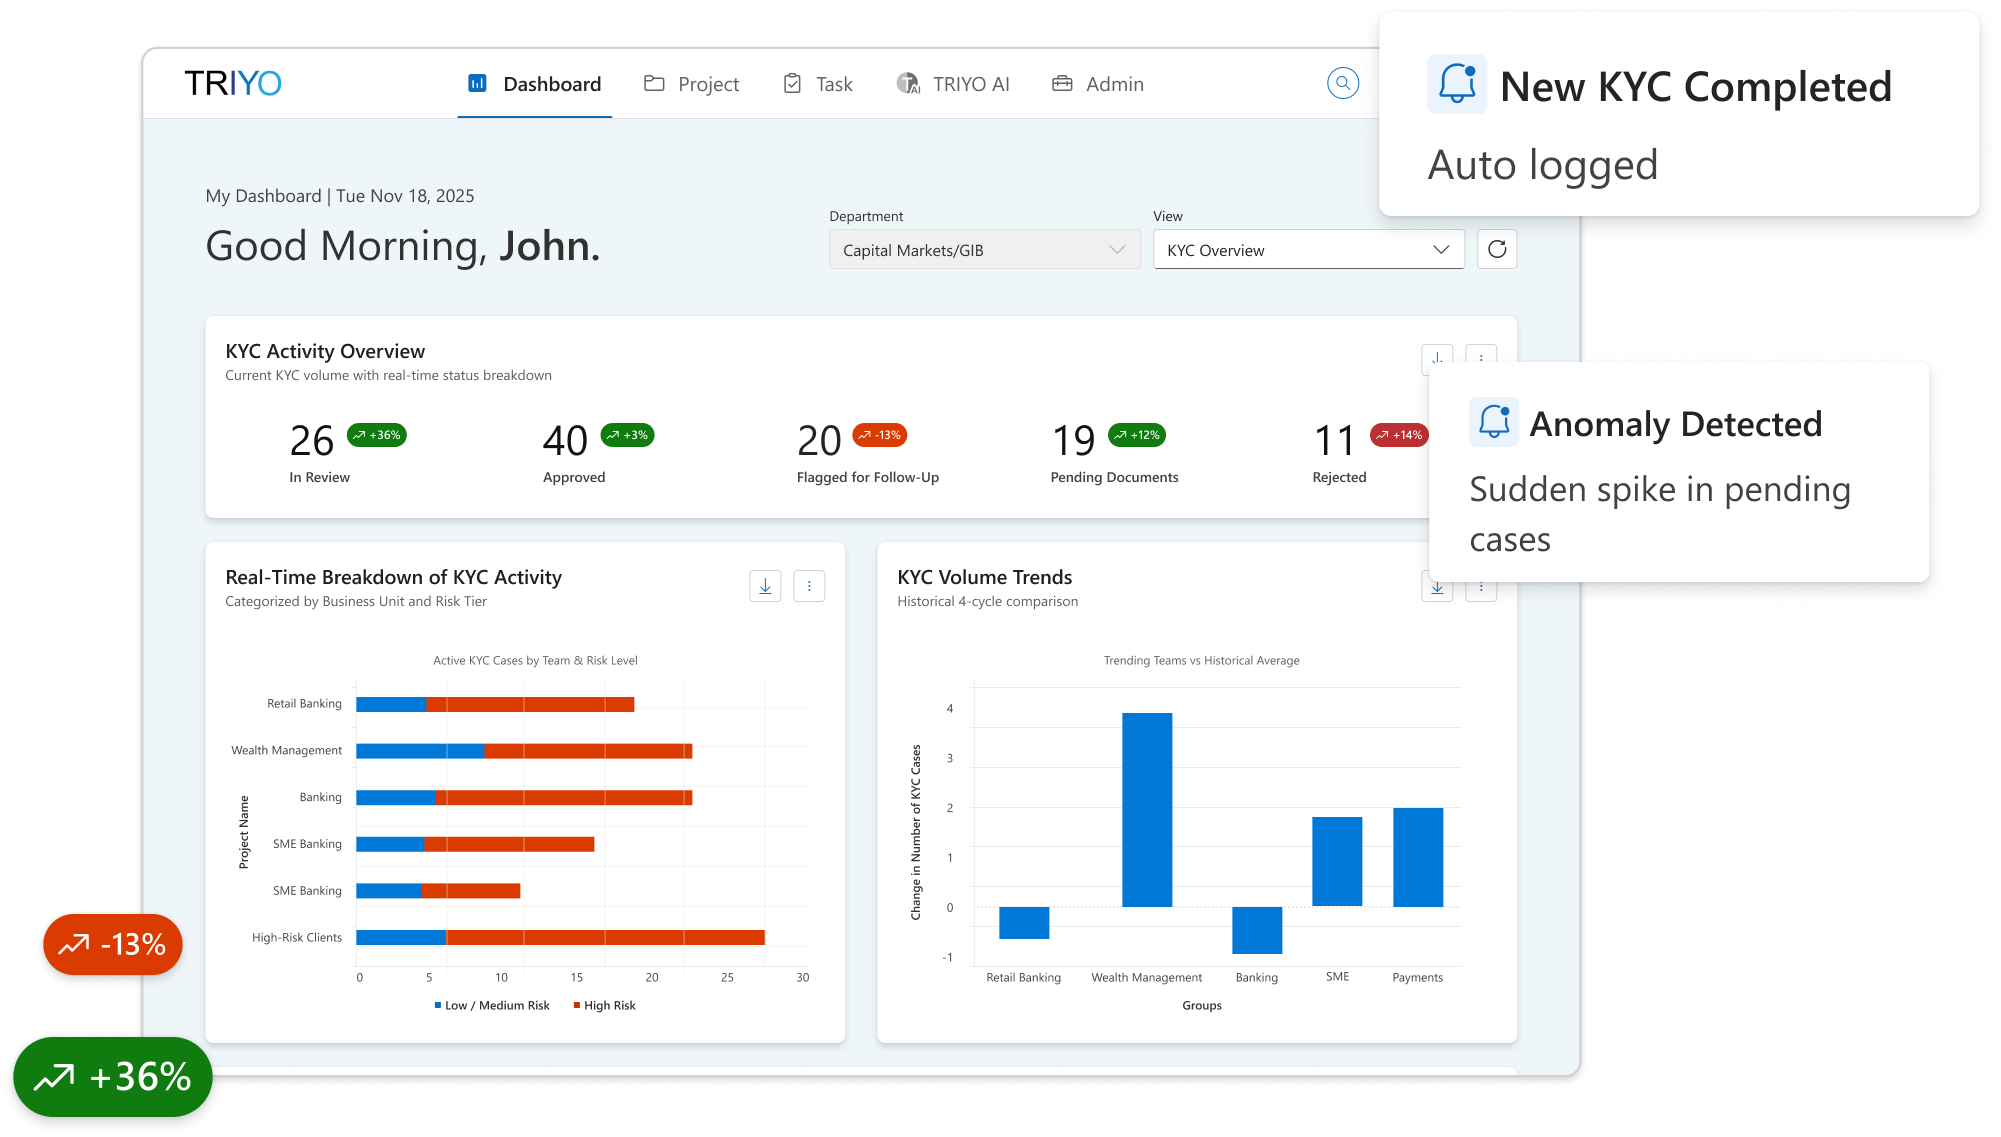Click the New KYC Completed bell icon
The height and width of the screenshot is (1137, 2001).
click(1457, 84)
